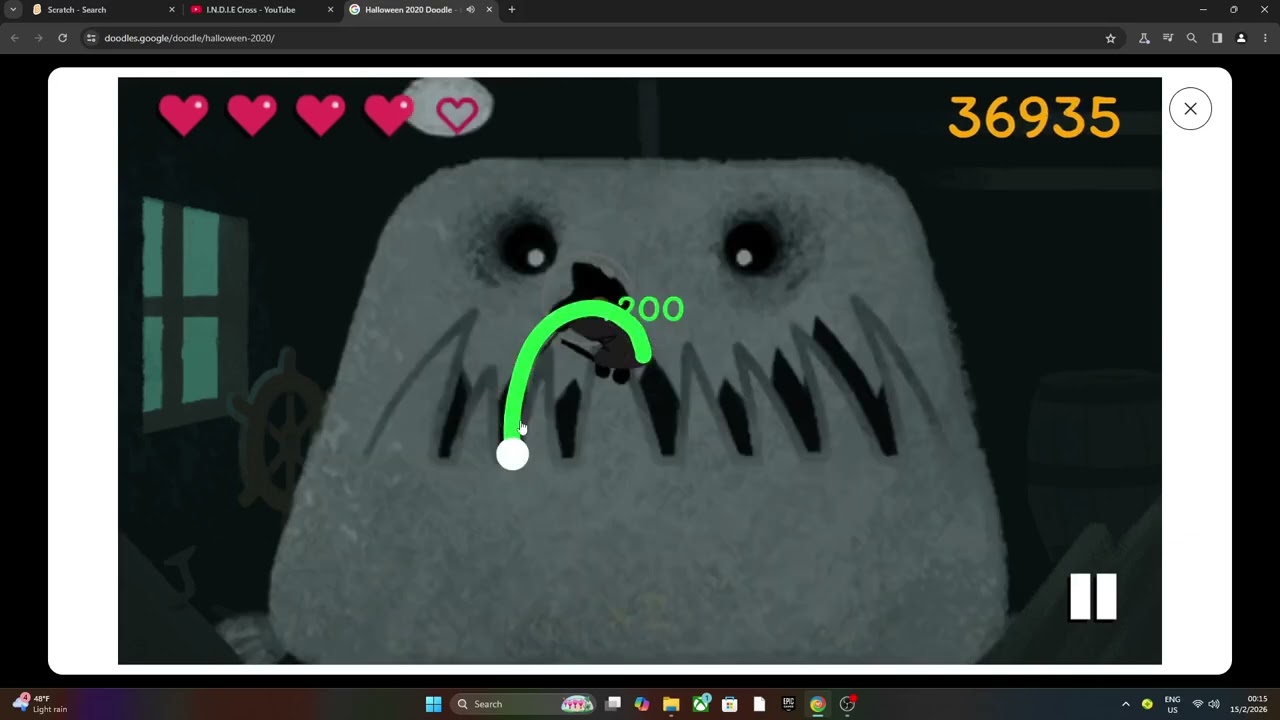The height and width of the screenshot is (720, 1280).
Task: Click the white dot at the trail's end
Action: (x=513, y=455)
